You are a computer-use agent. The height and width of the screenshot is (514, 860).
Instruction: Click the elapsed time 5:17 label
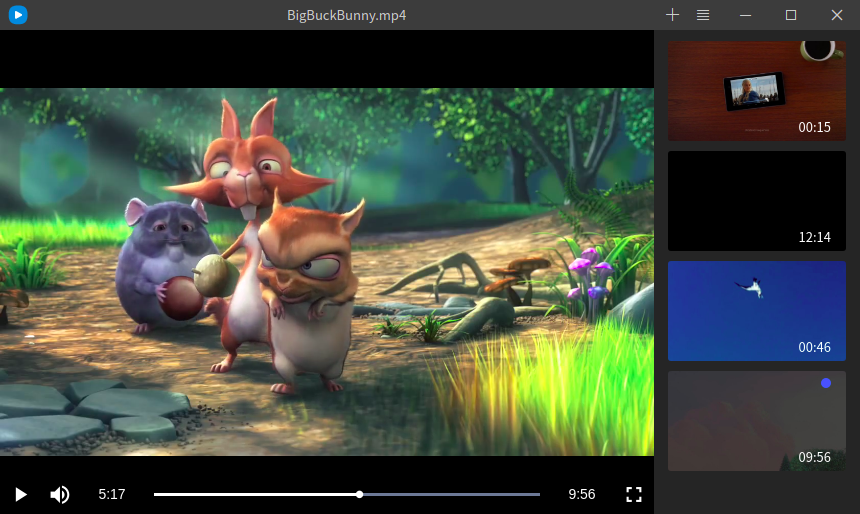click(112, 494)
